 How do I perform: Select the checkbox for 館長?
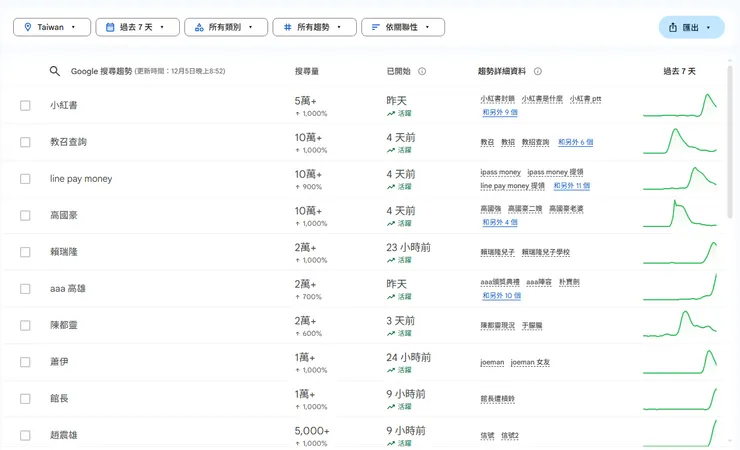25,399
